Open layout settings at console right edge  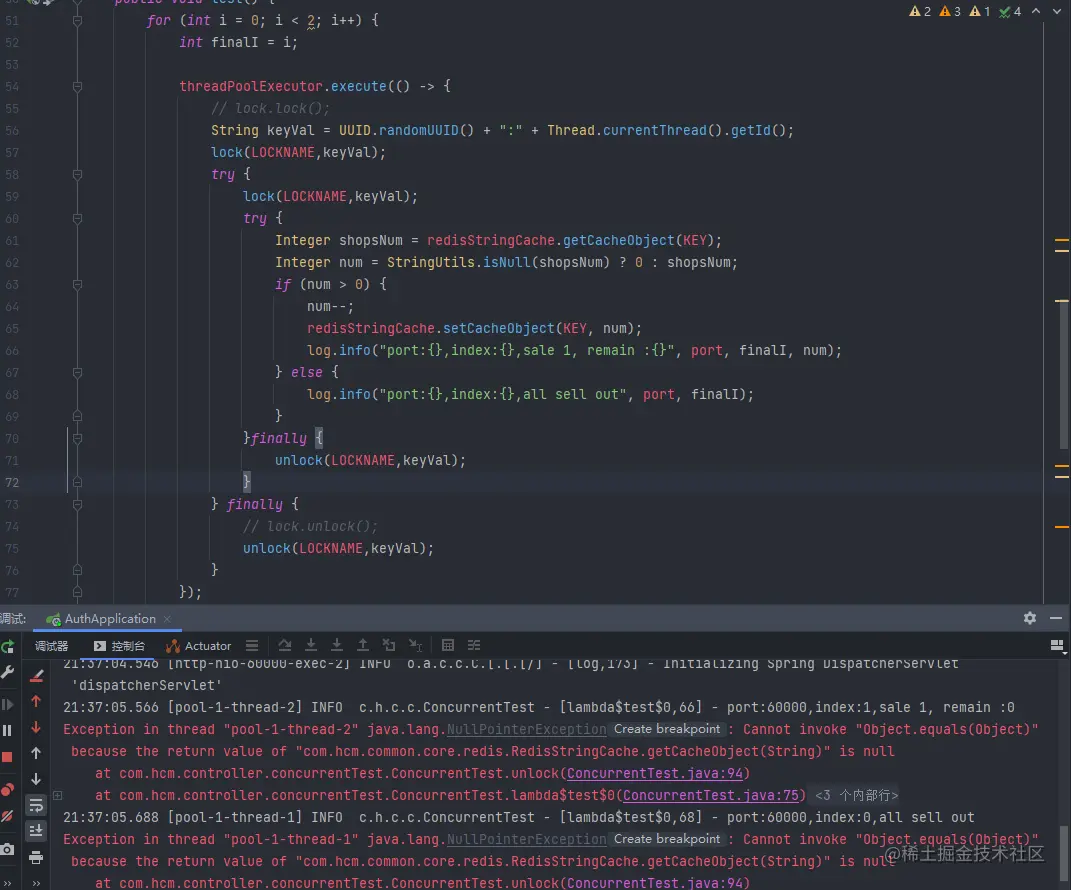tap(1057, 646)
